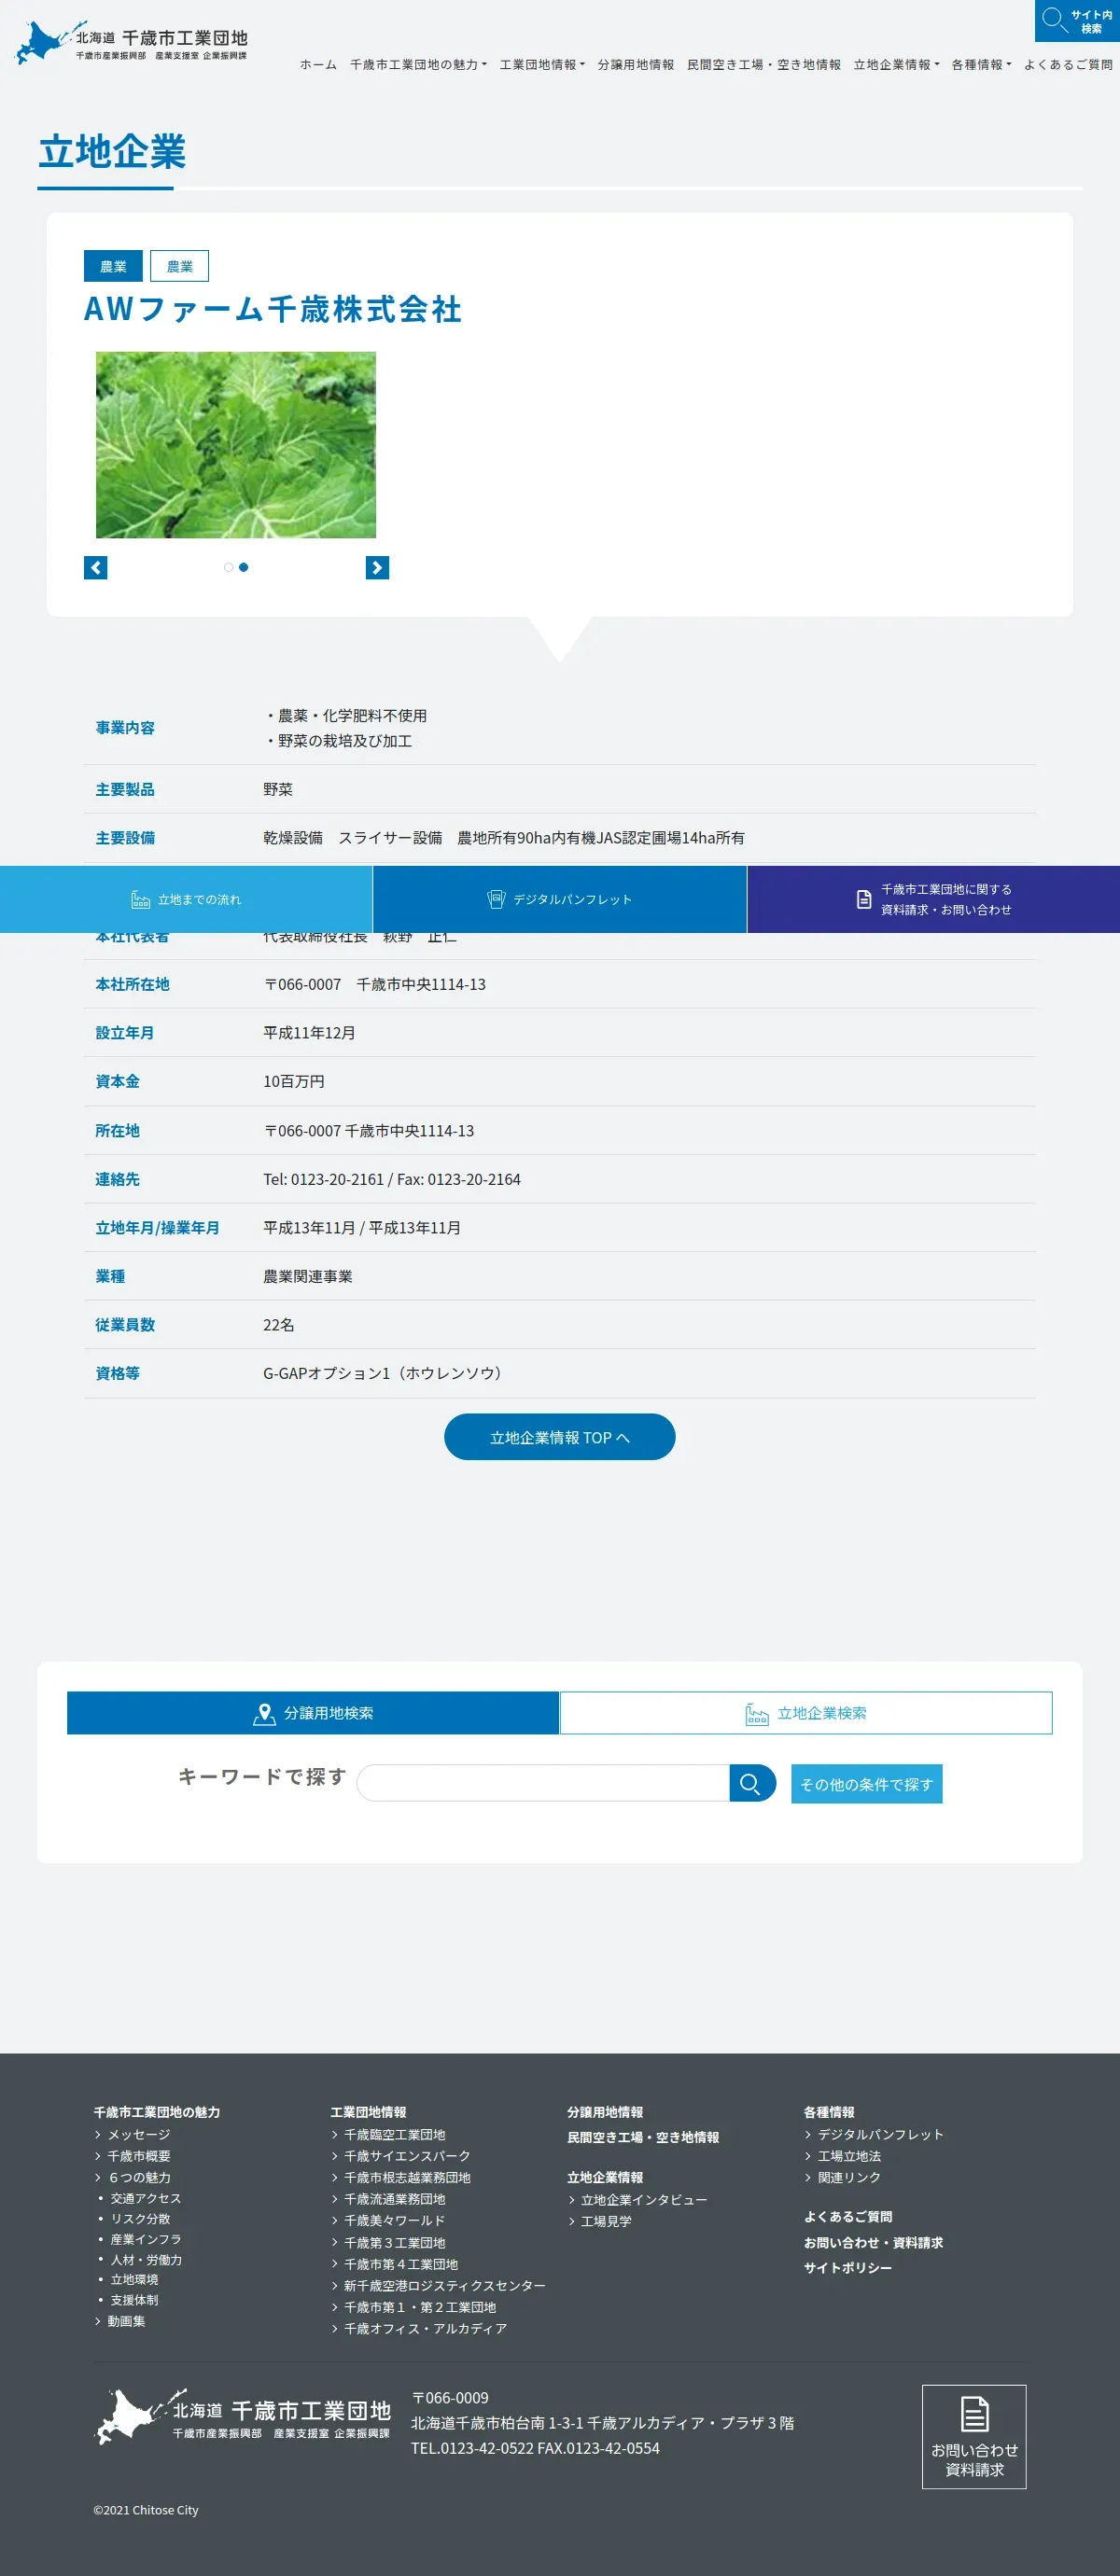This screenshot has height=2576, width=1120.
Task: Open footer link サイトポリシー
Action: click(847, 2268)
